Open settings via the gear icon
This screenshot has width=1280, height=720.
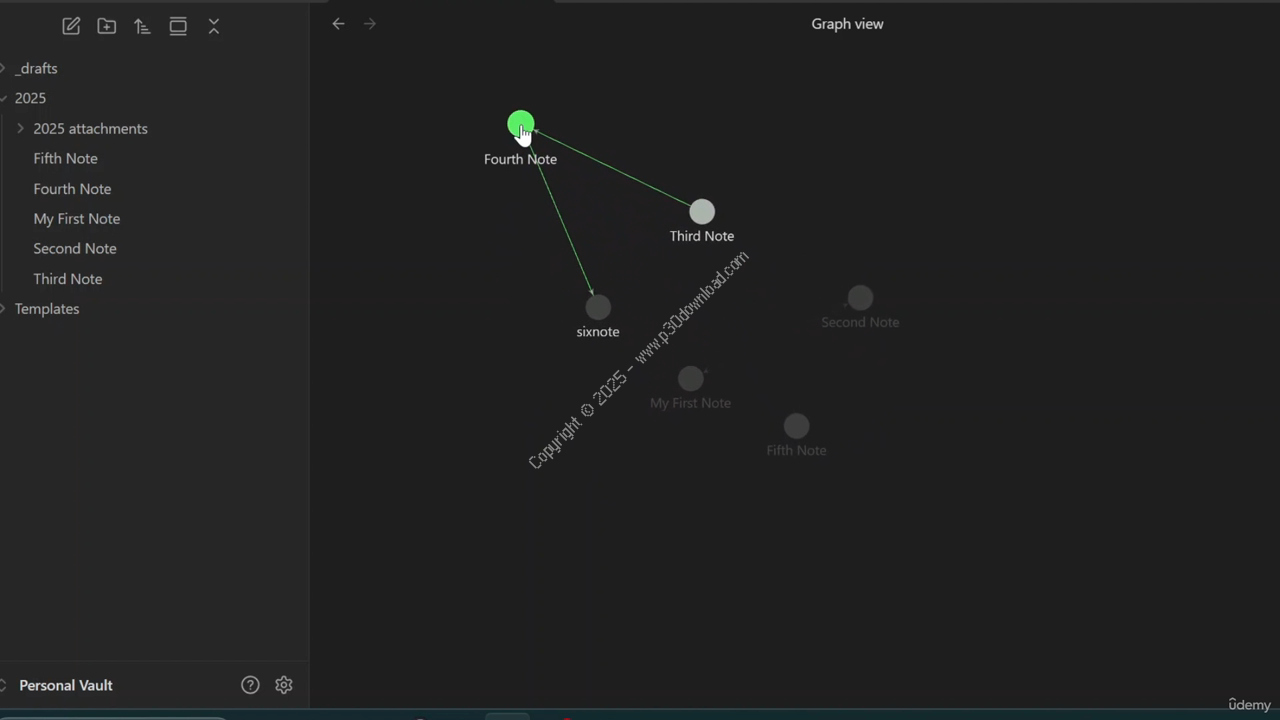point(284,685)
